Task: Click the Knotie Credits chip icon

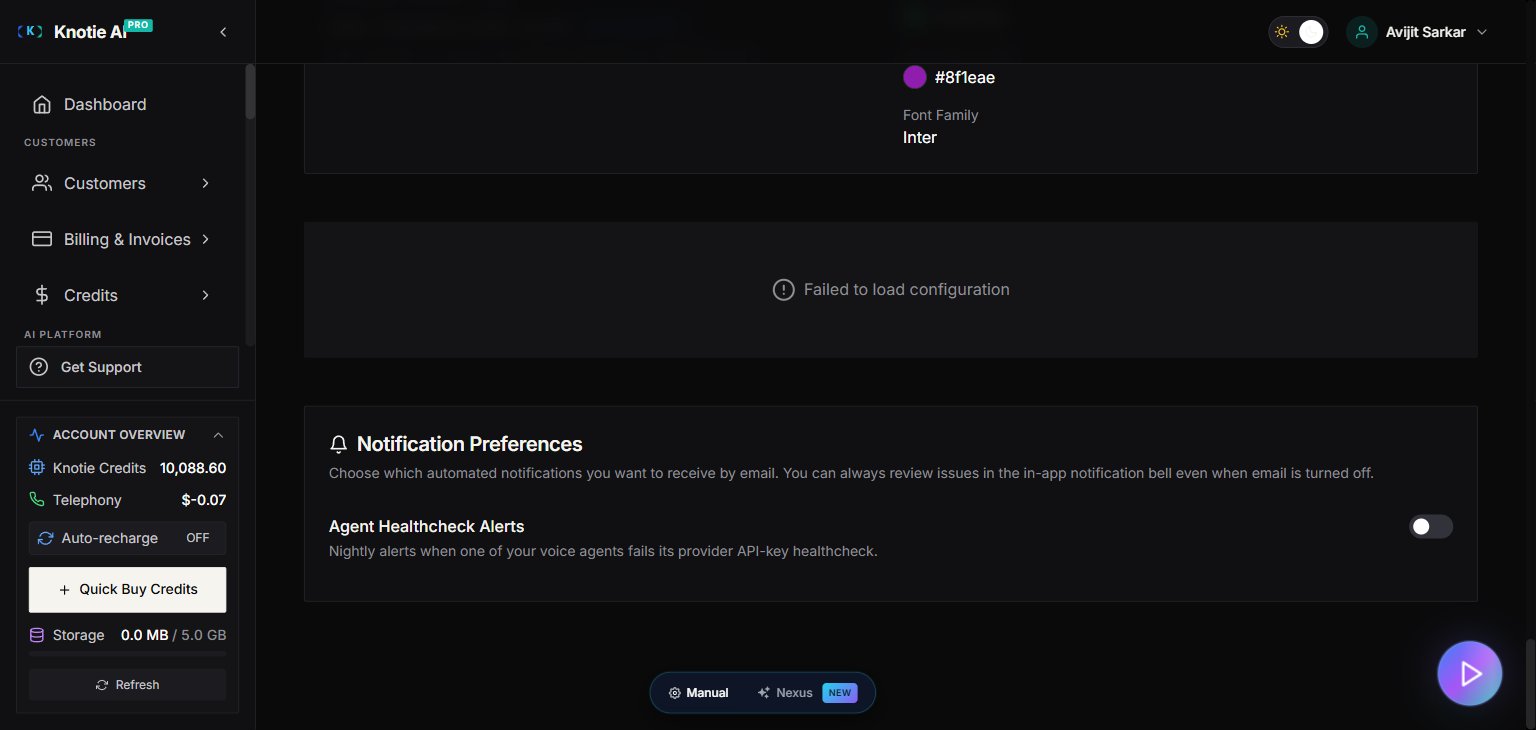Action: point(37,468)
